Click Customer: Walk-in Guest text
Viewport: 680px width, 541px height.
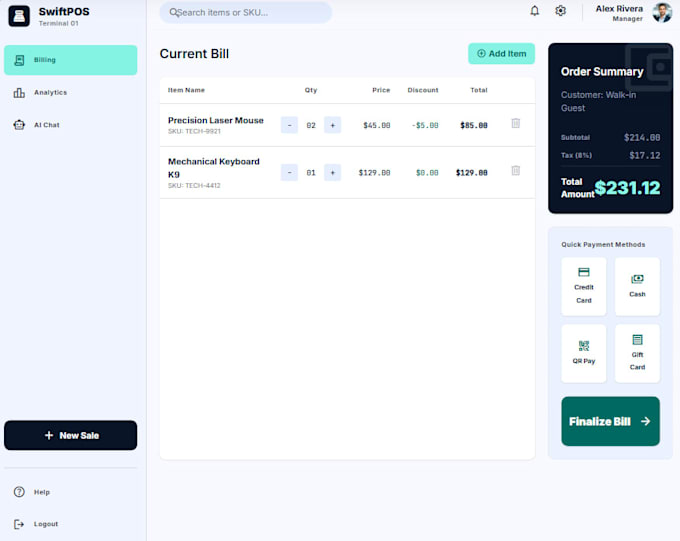(598, 102)
